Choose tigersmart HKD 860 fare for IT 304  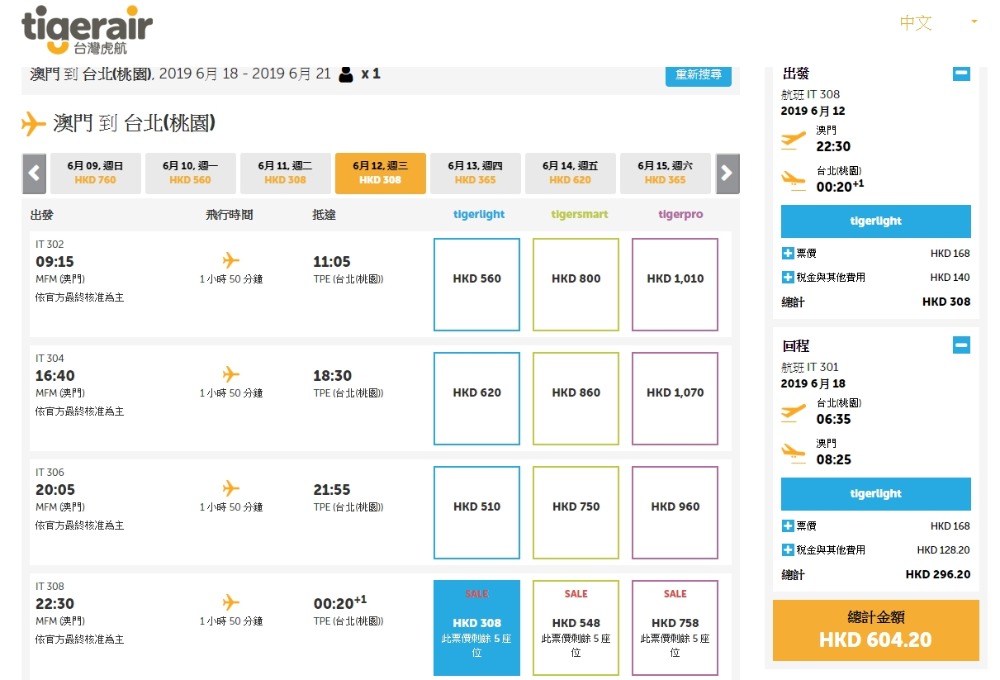pos(576,398)
